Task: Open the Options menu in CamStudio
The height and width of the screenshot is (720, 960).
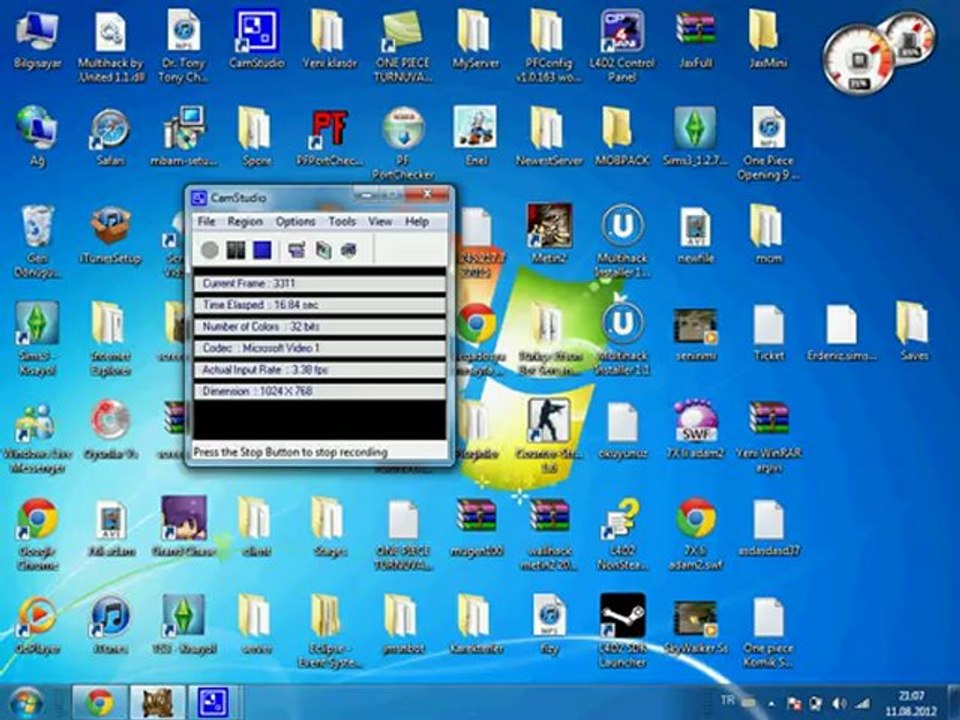Action: coord(295,222)
